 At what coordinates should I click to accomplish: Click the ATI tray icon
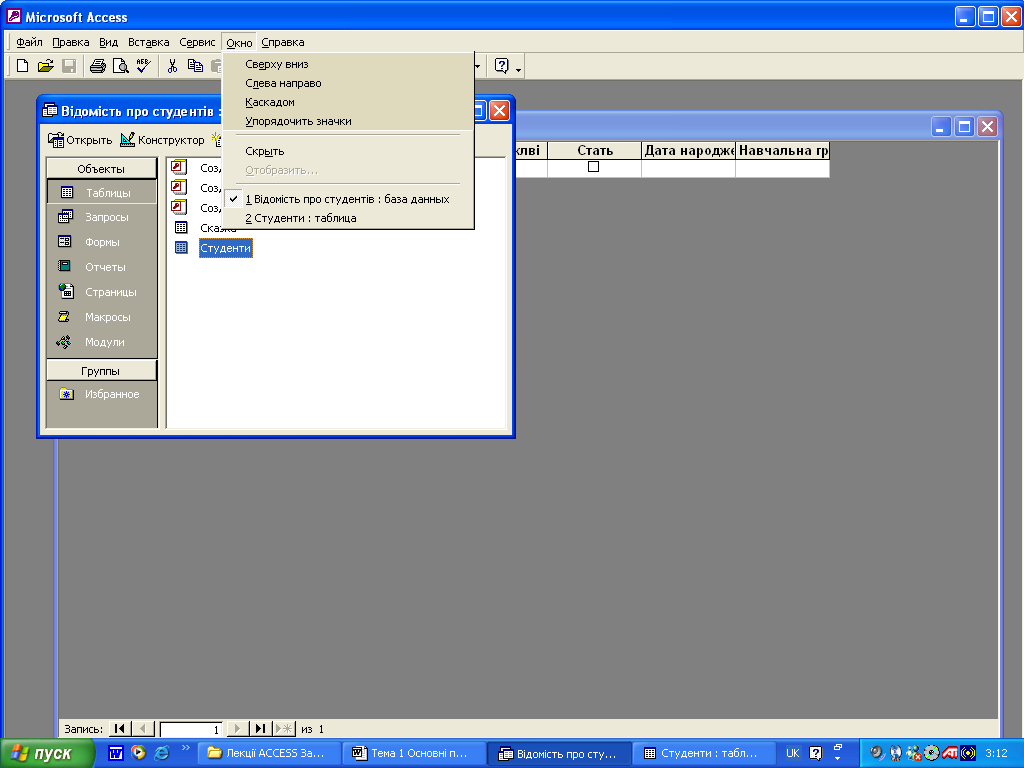[x=950, y=753]
